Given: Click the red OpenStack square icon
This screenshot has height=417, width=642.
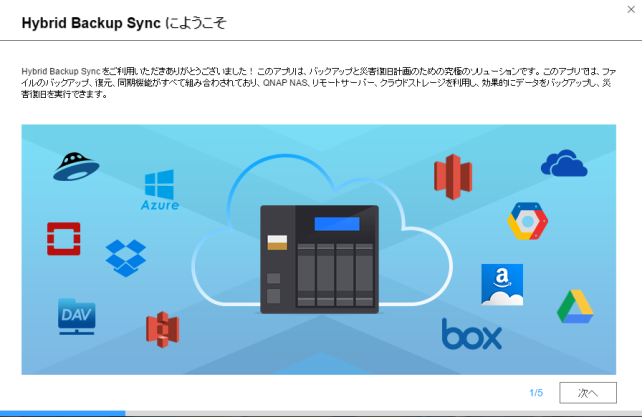Looking at the screenshot, I should coord(63,239).
